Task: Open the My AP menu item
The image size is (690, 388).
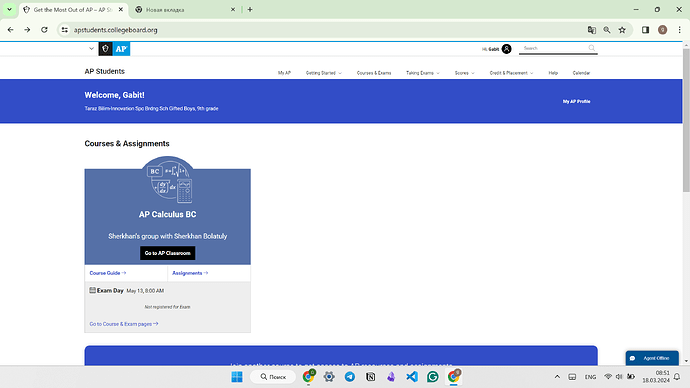Action: pyautogui.click(x=284, y=73)
